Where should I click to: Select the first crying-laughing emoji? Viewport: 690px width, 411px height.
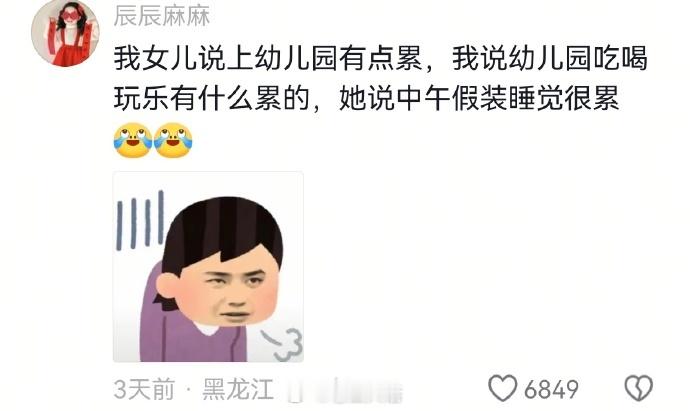click(133, 140)
